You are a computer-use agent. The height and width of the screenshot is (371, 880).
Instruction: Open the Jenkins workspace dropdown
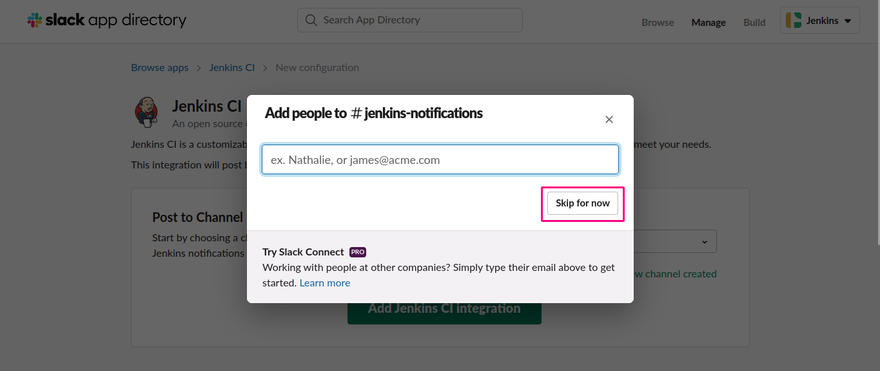tap(819, 21)
